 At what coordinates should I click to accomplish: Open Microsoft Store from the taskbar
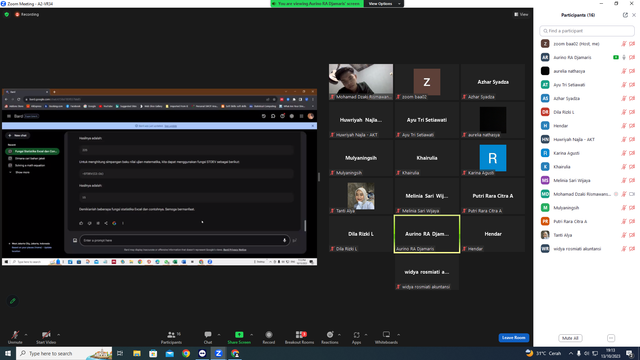pos(153,353)
